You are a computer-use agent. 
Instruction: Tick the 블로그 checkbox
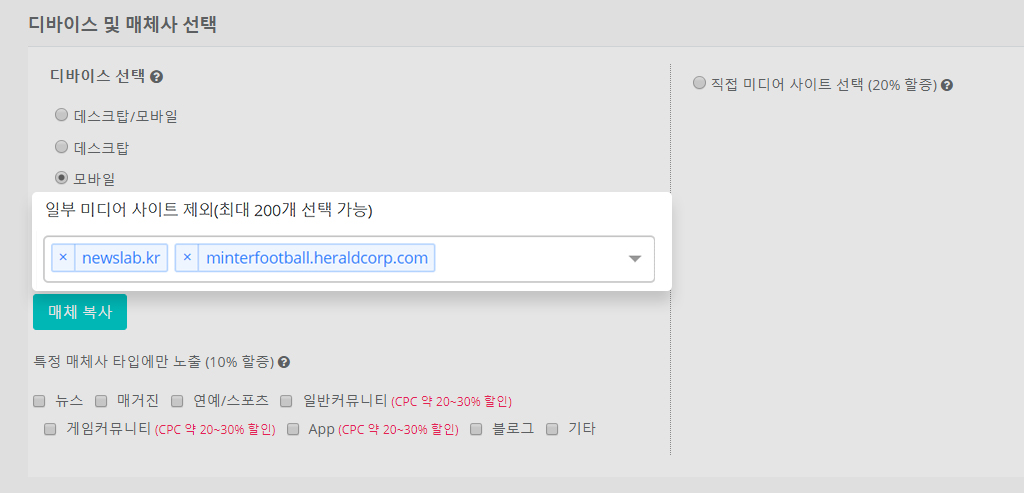[476, 429]
